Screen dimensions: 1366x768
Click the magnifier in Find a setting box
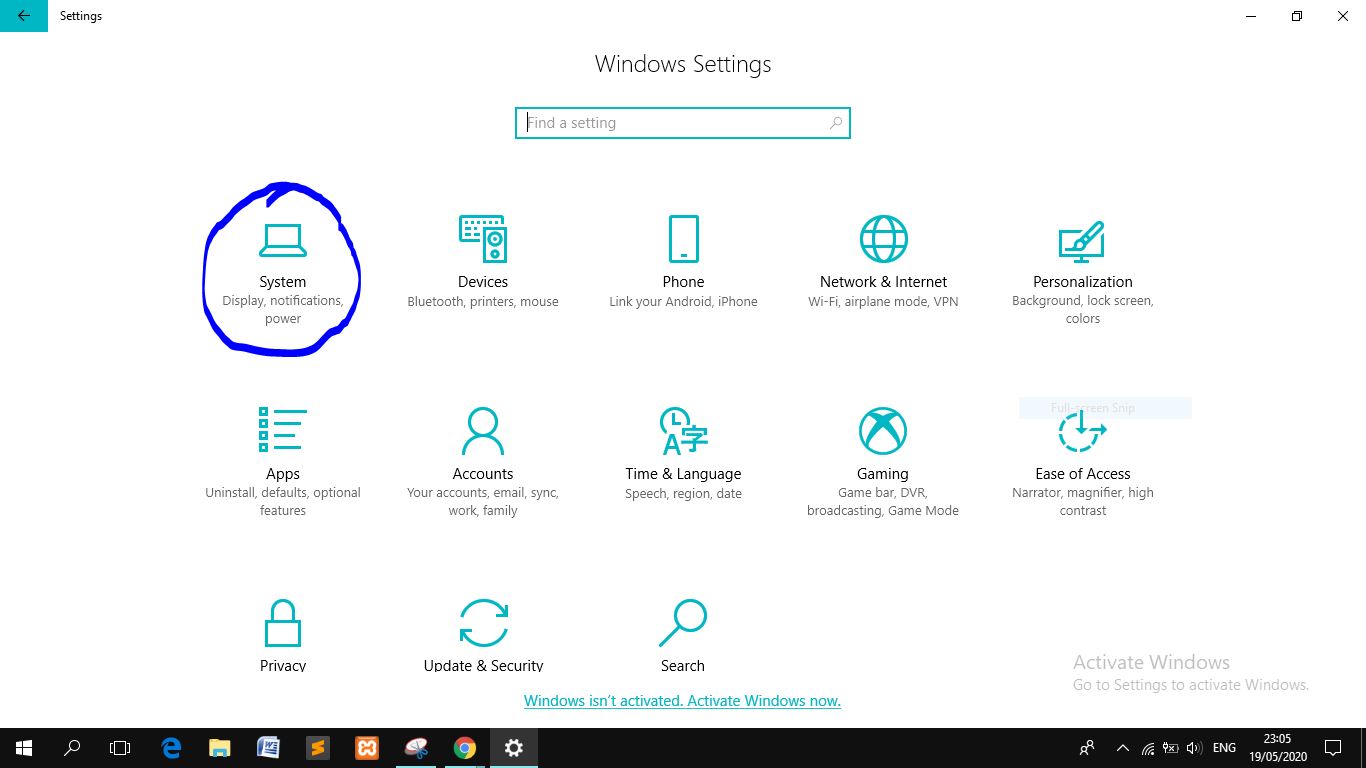click(x=836, y=123)
